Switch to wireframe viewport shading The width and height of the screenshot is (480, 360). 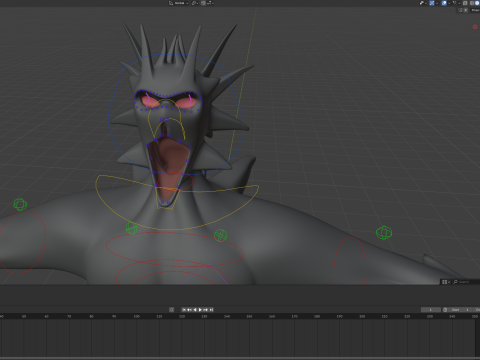click(472, 3)
